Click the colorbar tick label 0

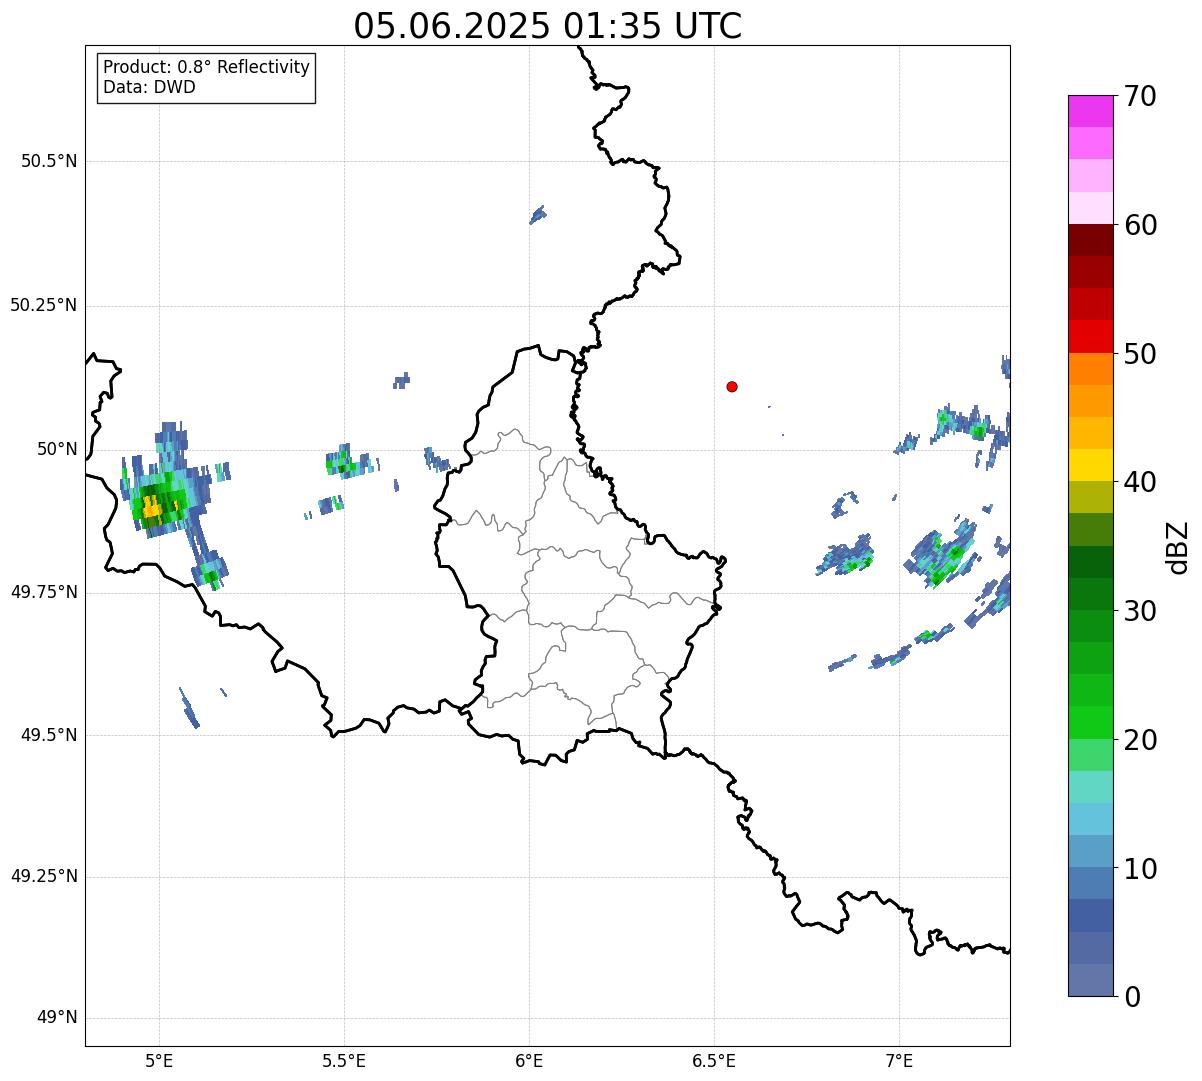click(1132, 997)
